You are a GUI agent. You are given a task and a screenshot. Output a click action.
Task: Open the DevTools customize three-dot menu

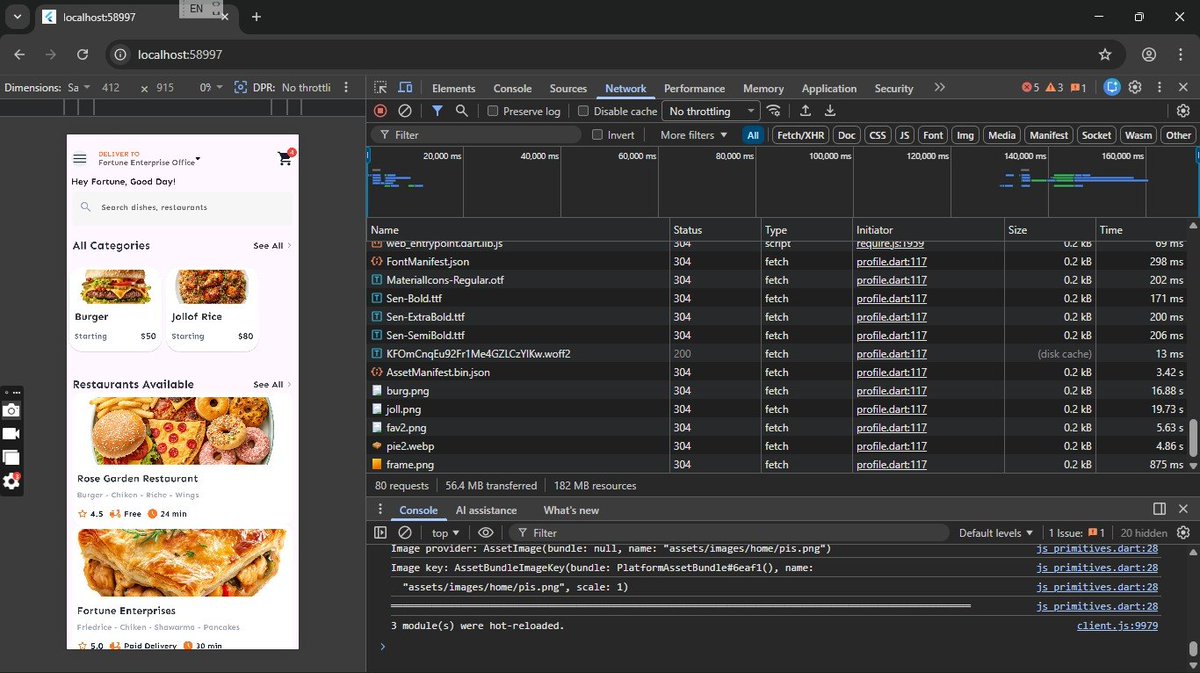click(1159, 88)
